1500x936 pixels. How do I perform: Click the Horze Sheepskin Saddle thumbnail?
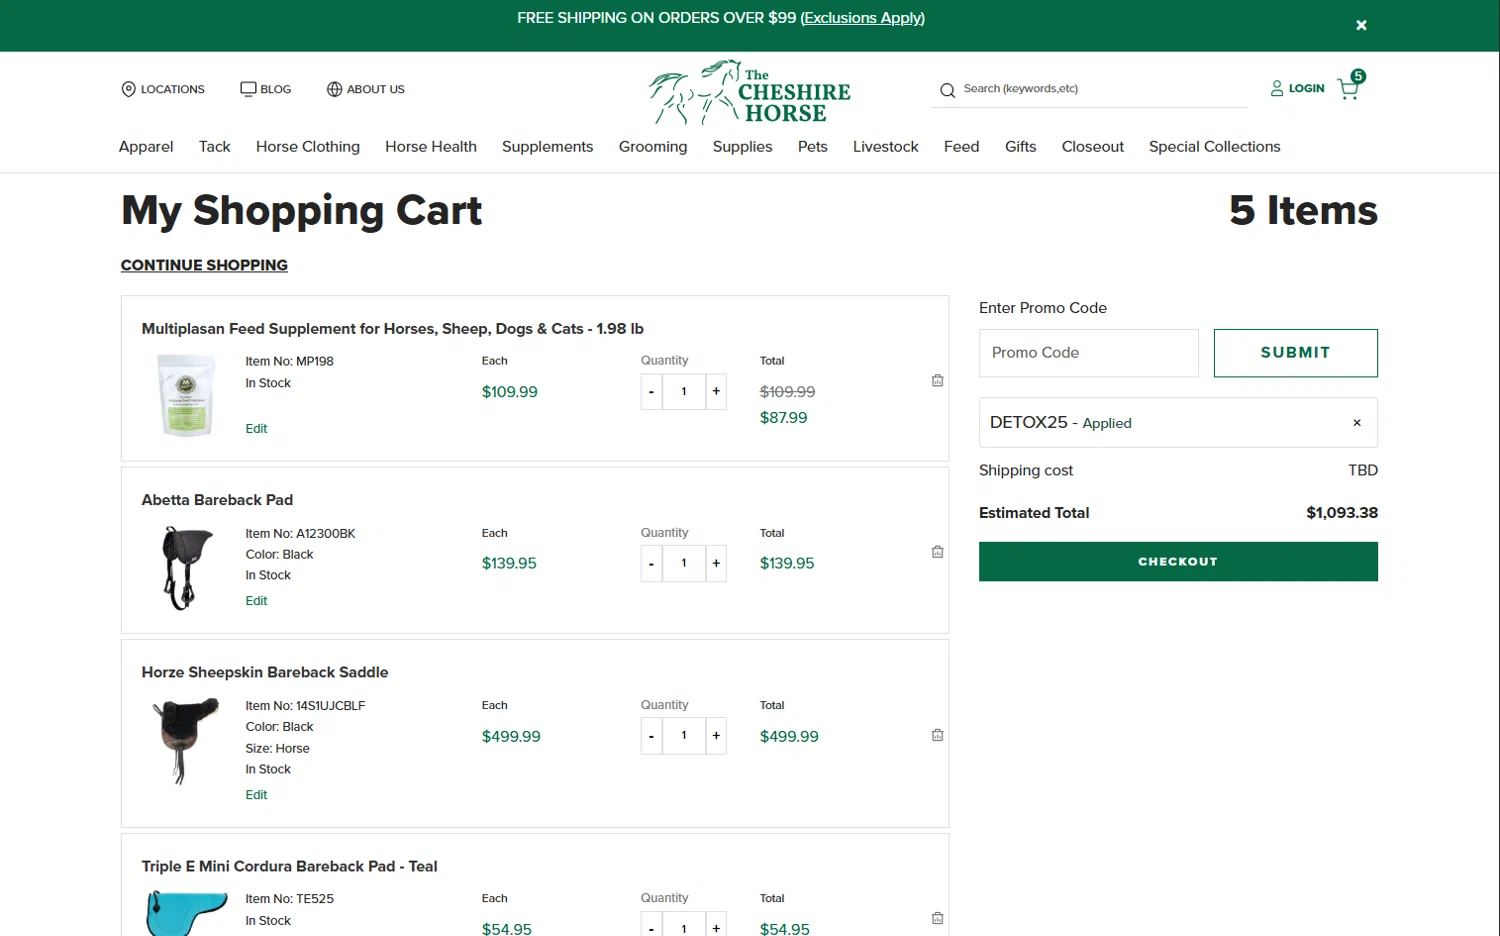[x=185, y=741]
